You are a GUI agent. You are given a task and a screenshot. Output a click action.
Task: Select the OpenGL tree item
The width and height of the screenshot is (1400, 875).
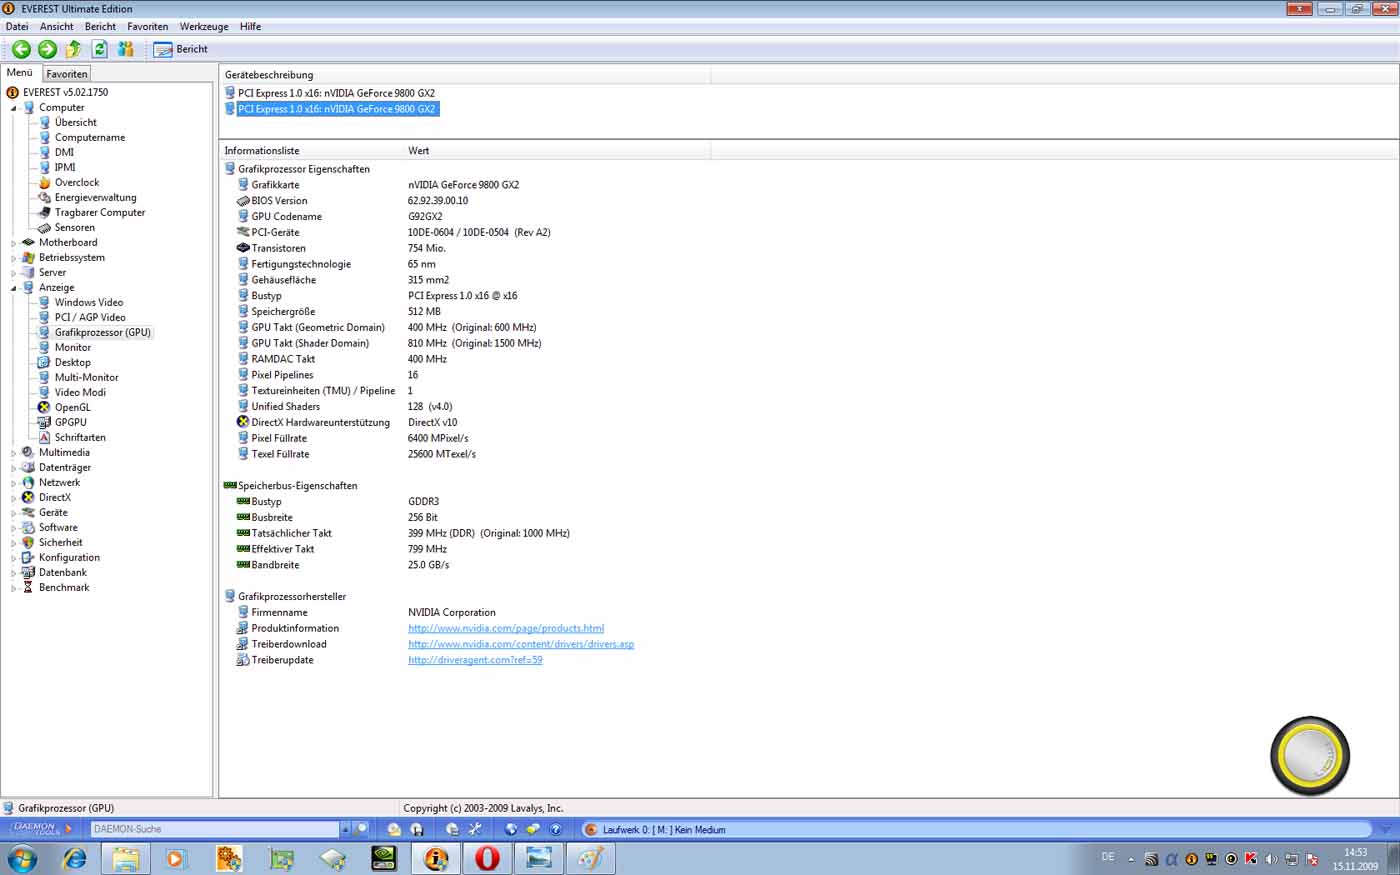[72, 408]
